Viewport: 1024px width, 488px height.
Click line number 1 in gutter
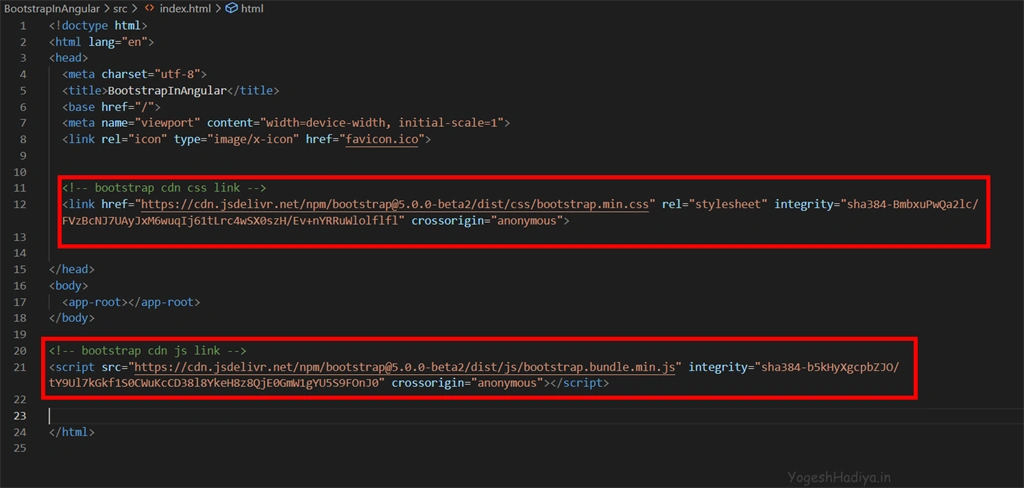click(x=23, y=25)
